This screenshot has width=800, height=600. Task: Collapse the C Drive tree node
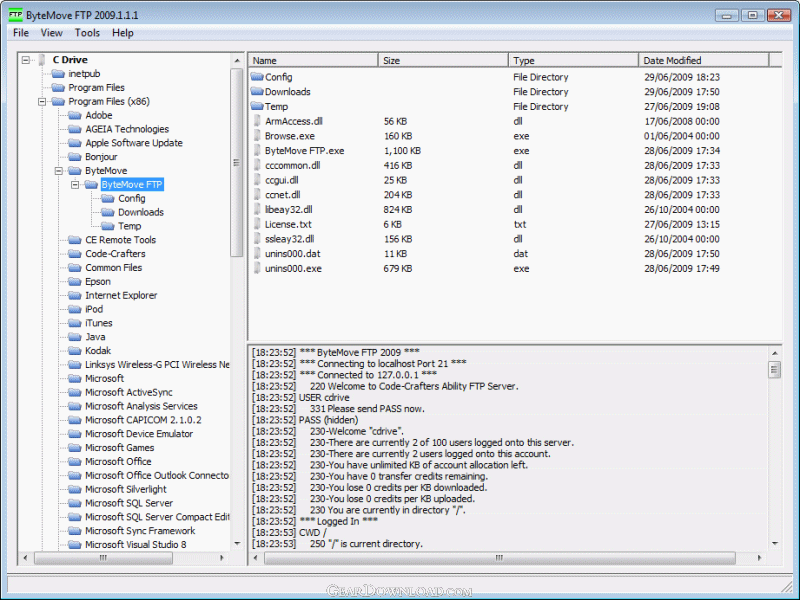click(x=26, y=60)
